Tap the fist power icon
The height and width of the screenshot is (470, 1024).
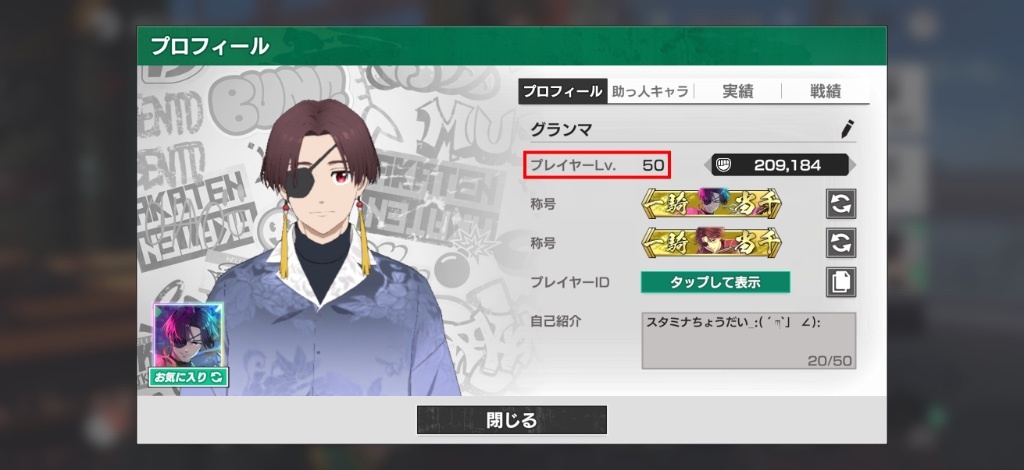pos(722,165)
